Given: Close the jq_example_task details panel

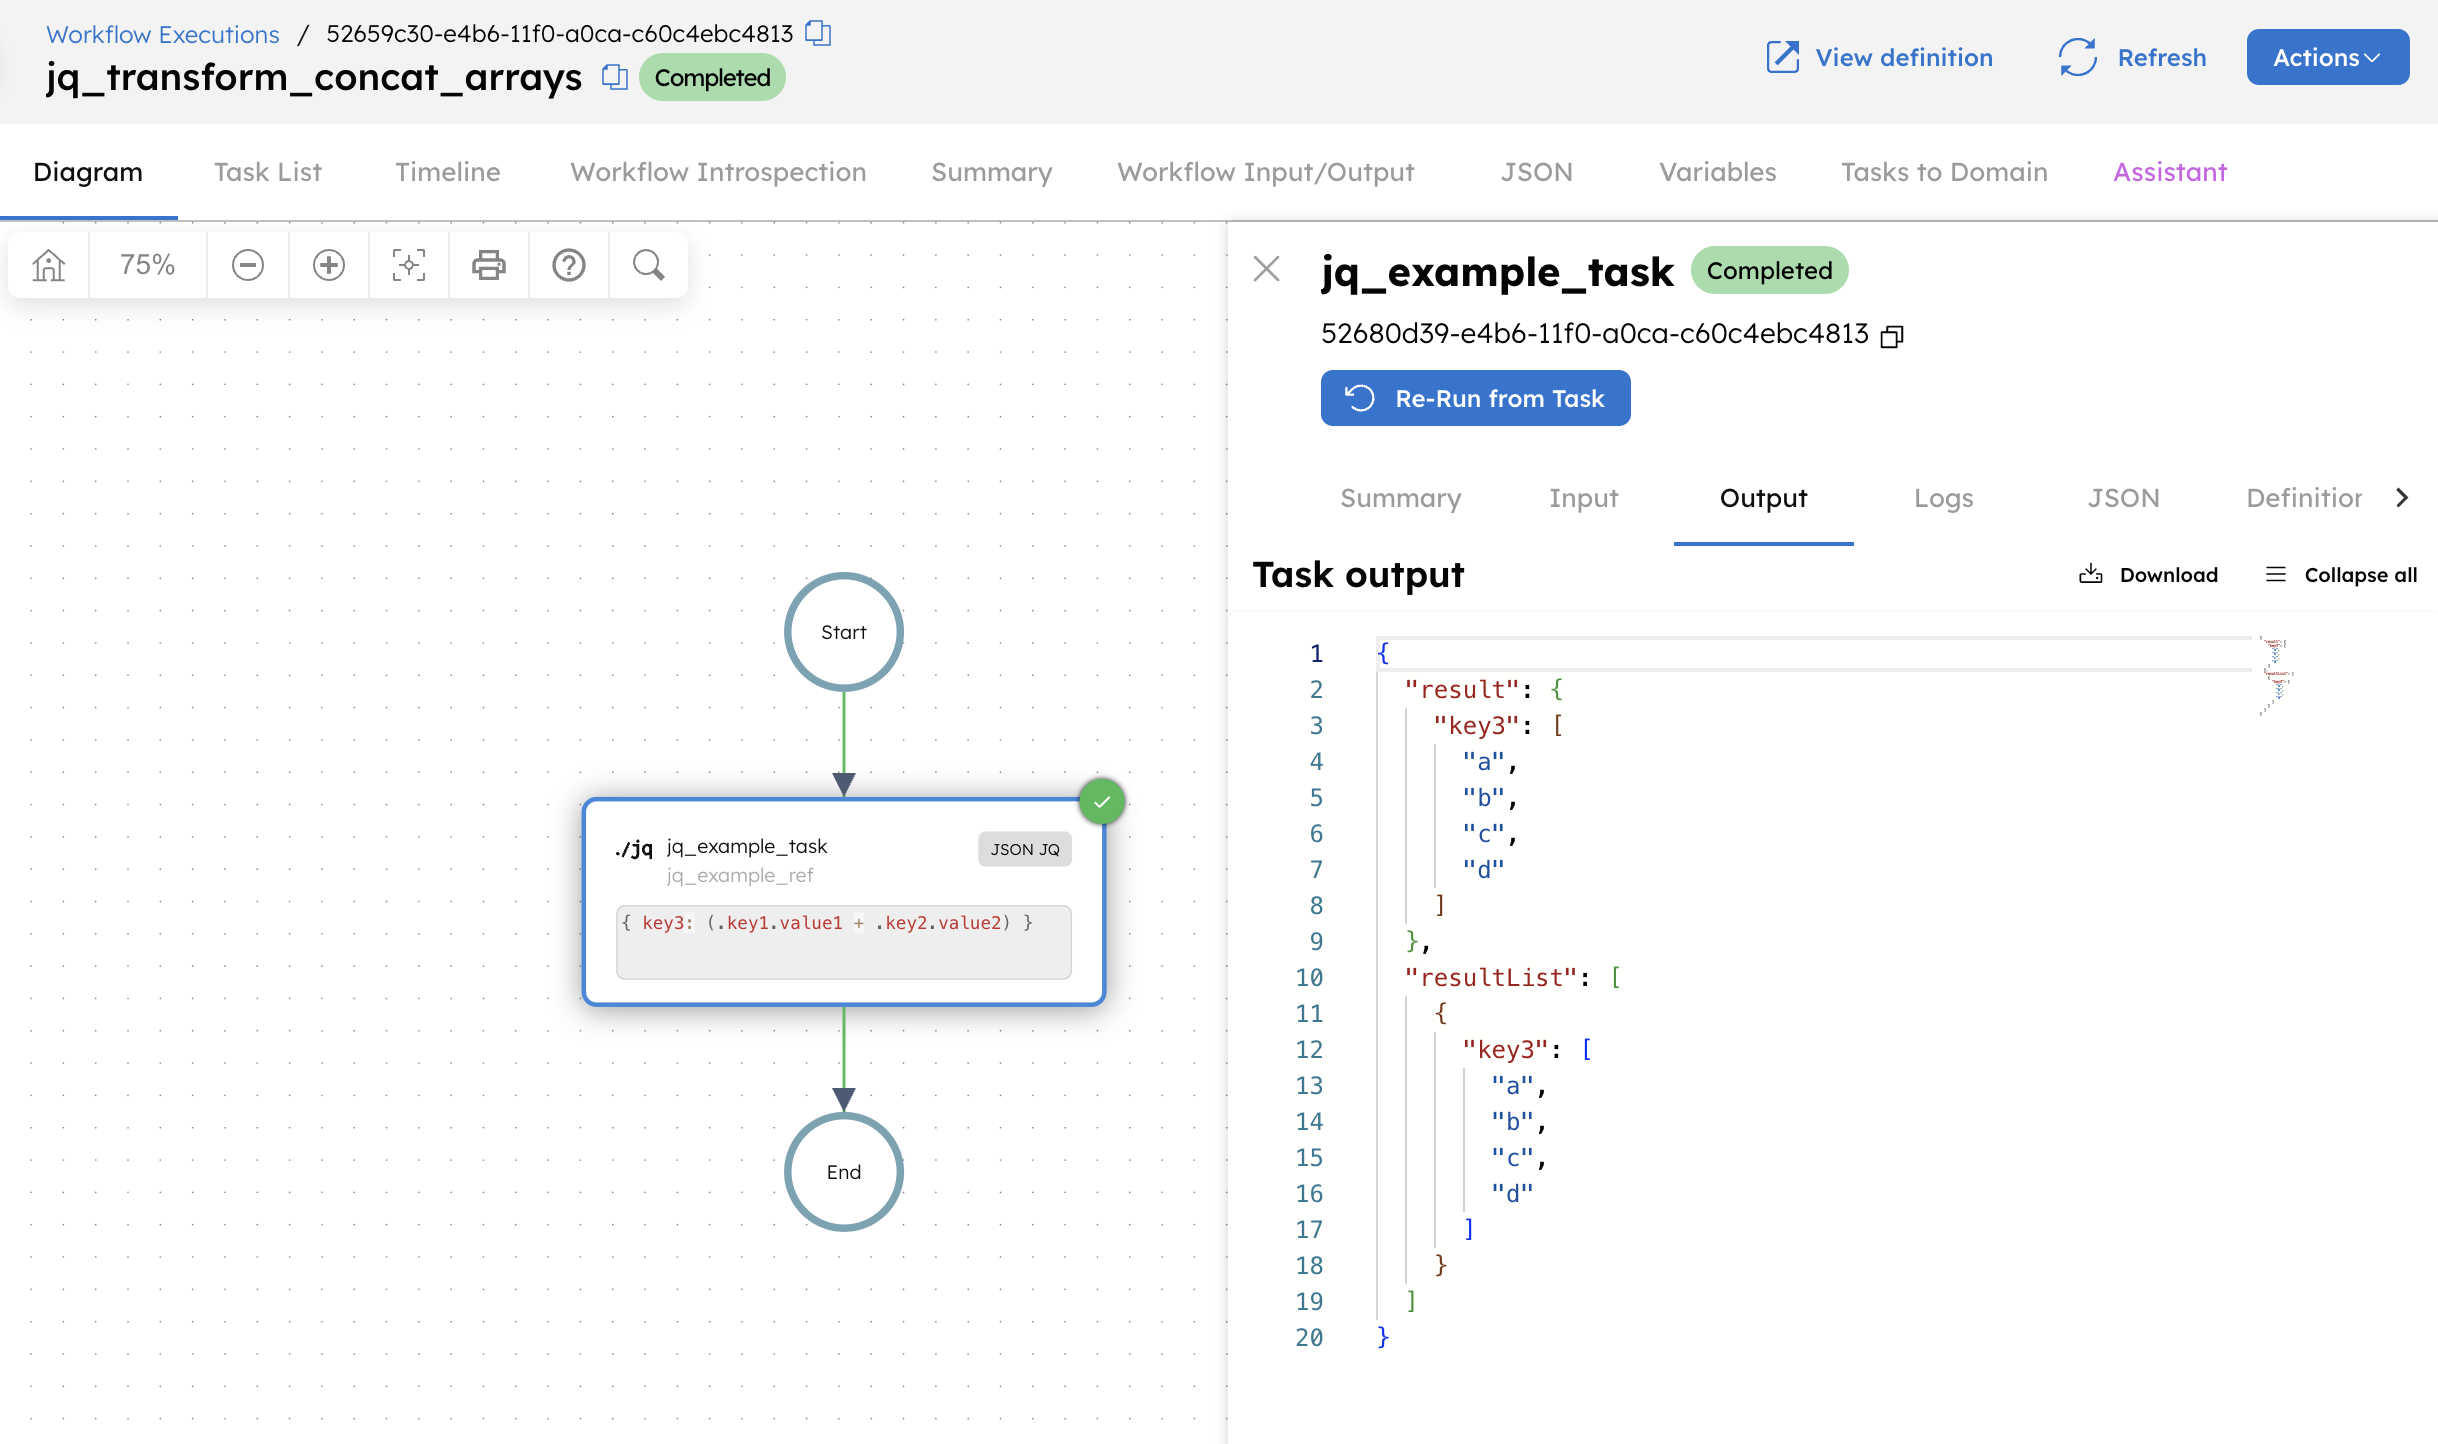Looking at the screenshot, I should [1266, 269].
